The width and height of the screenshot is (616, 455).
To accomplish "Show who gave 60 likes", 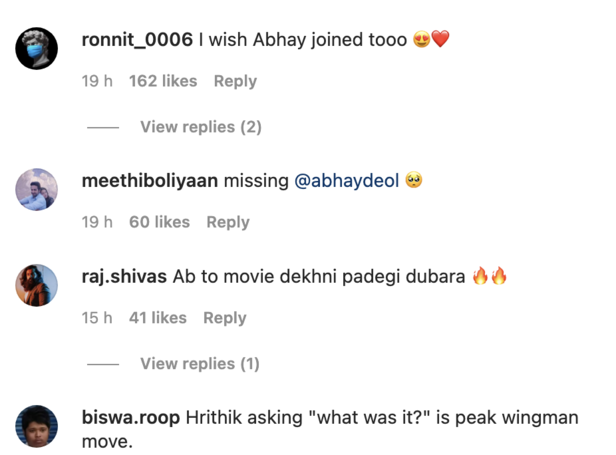I will coord(159,222).
